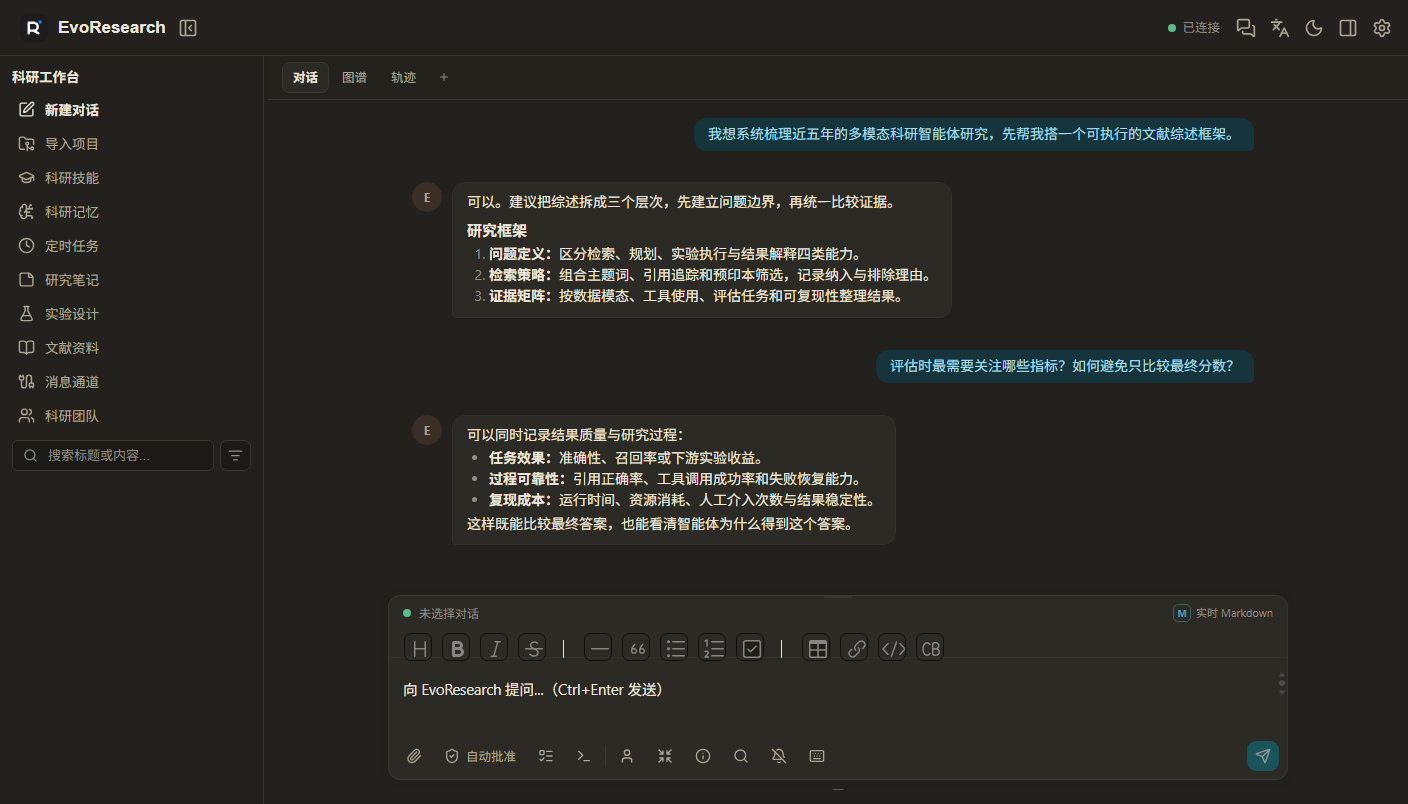Open 科研记忆 in the sidebar
This screenshot has width=1408, height=804.
point(131,212)
